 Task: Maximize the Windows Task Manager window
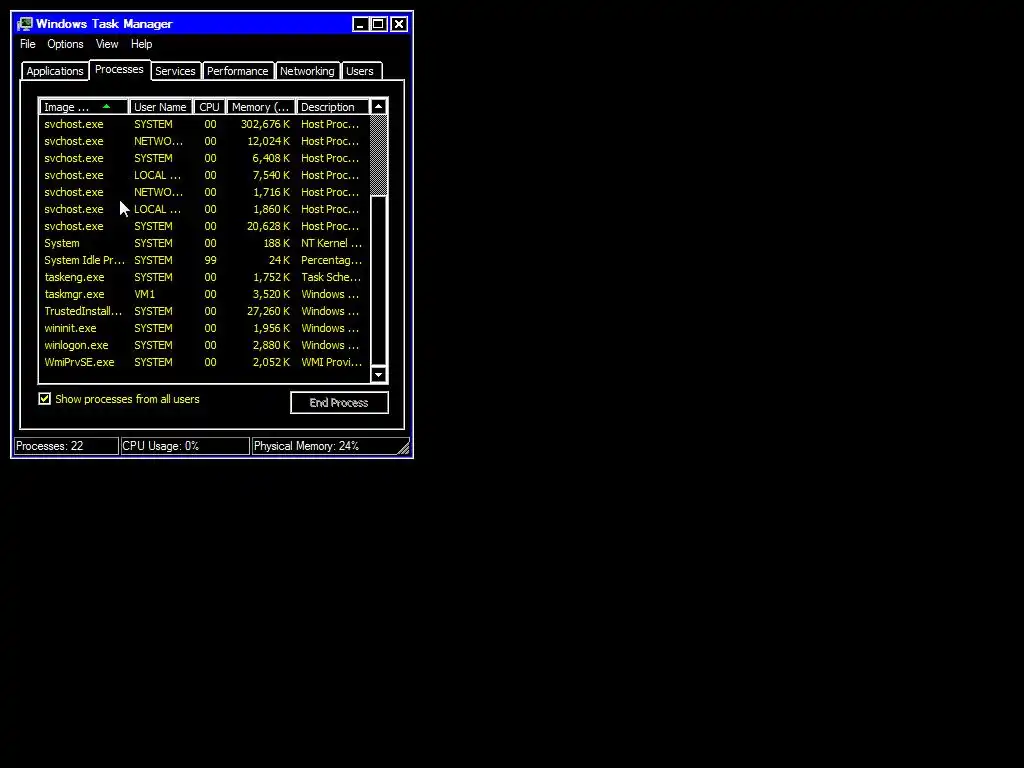point(379,24)
